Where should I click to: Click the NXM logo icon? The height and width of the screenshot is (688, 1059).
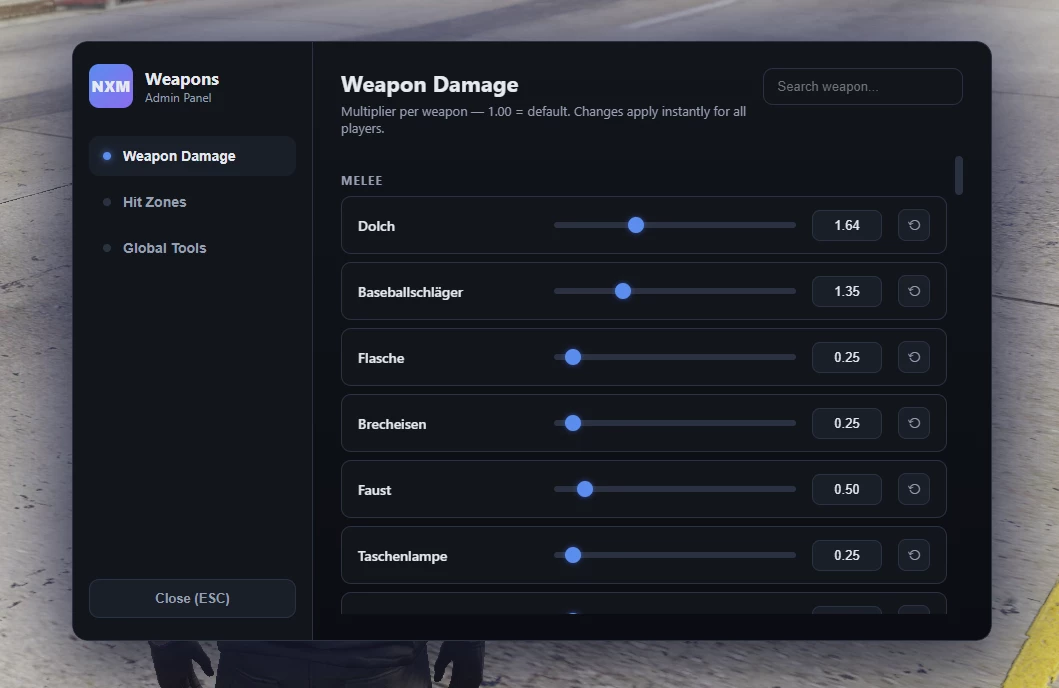click(111, 86)
